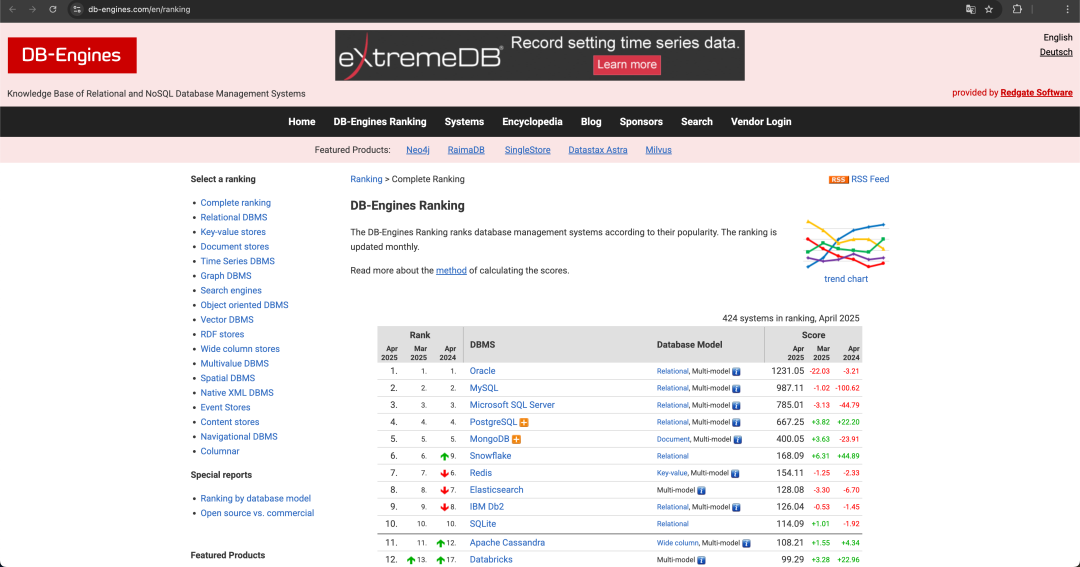Open the browser extensions puzzle icon
This screenshot has width=1080, height=567.
click(1017, 10)
